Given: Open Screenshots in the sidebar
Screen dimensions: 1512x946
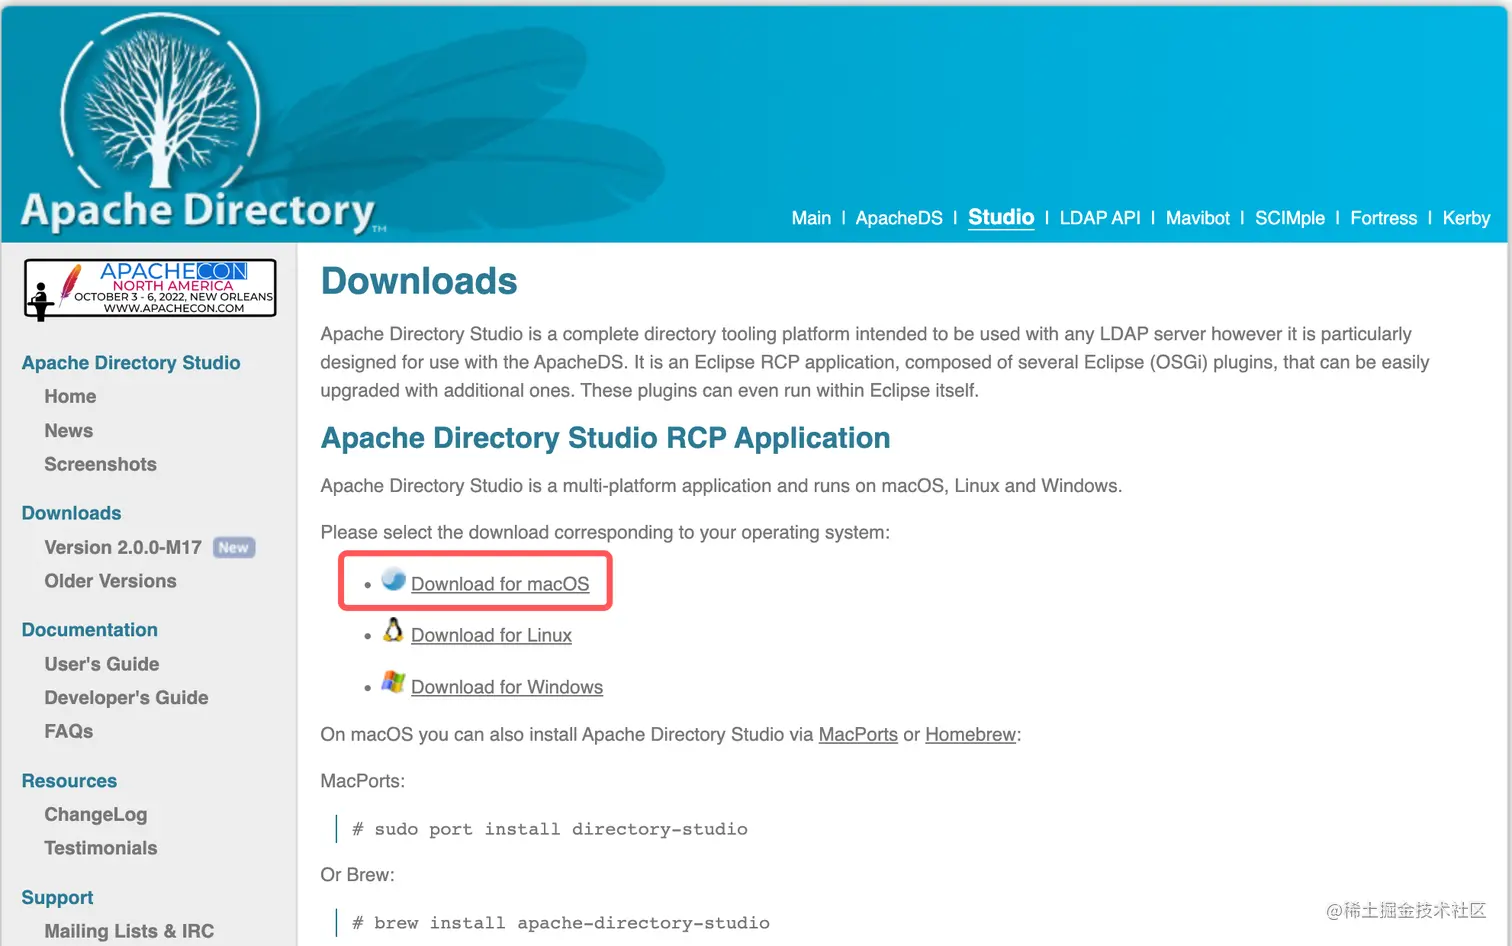Looking at the screenshot, I should pyautogui.click(x=100, y=464).
